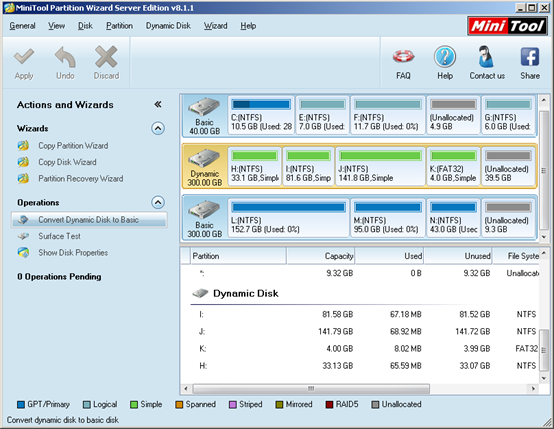Viewport: 554px width, 429px height.
Task: Open the Help menu
Action: click(x=248, y=26)
